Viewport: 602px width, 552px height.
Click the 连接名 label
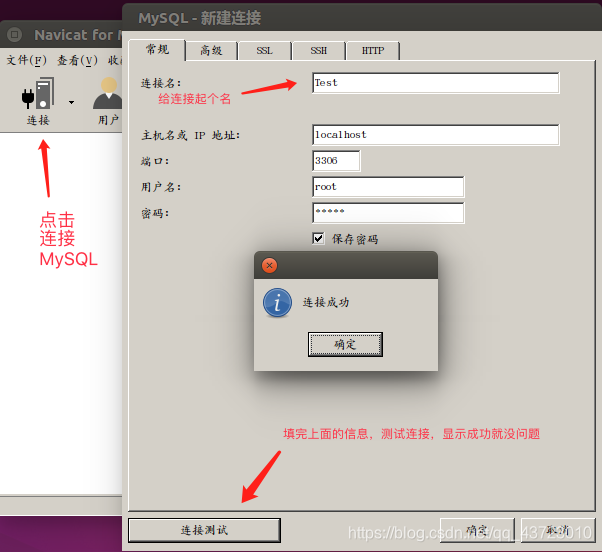pyautogui.click(x=161, y=83)
